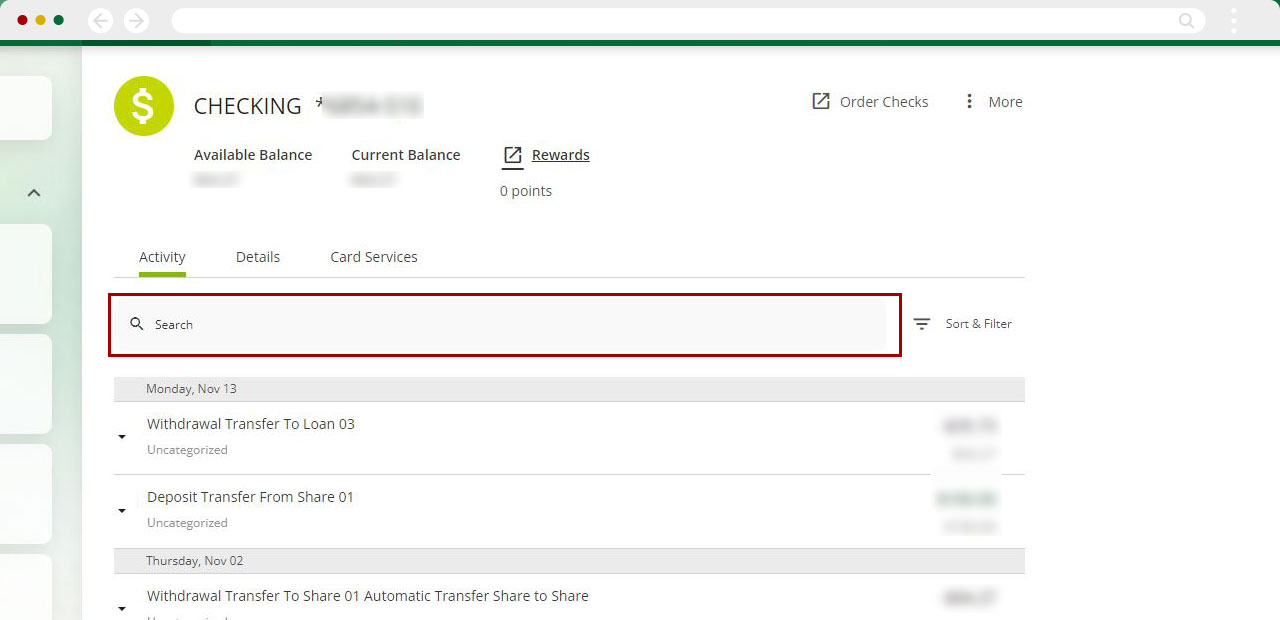Open the browser three-dot menu
This screenshot has width=1280, height=620.
(1234, 20)
